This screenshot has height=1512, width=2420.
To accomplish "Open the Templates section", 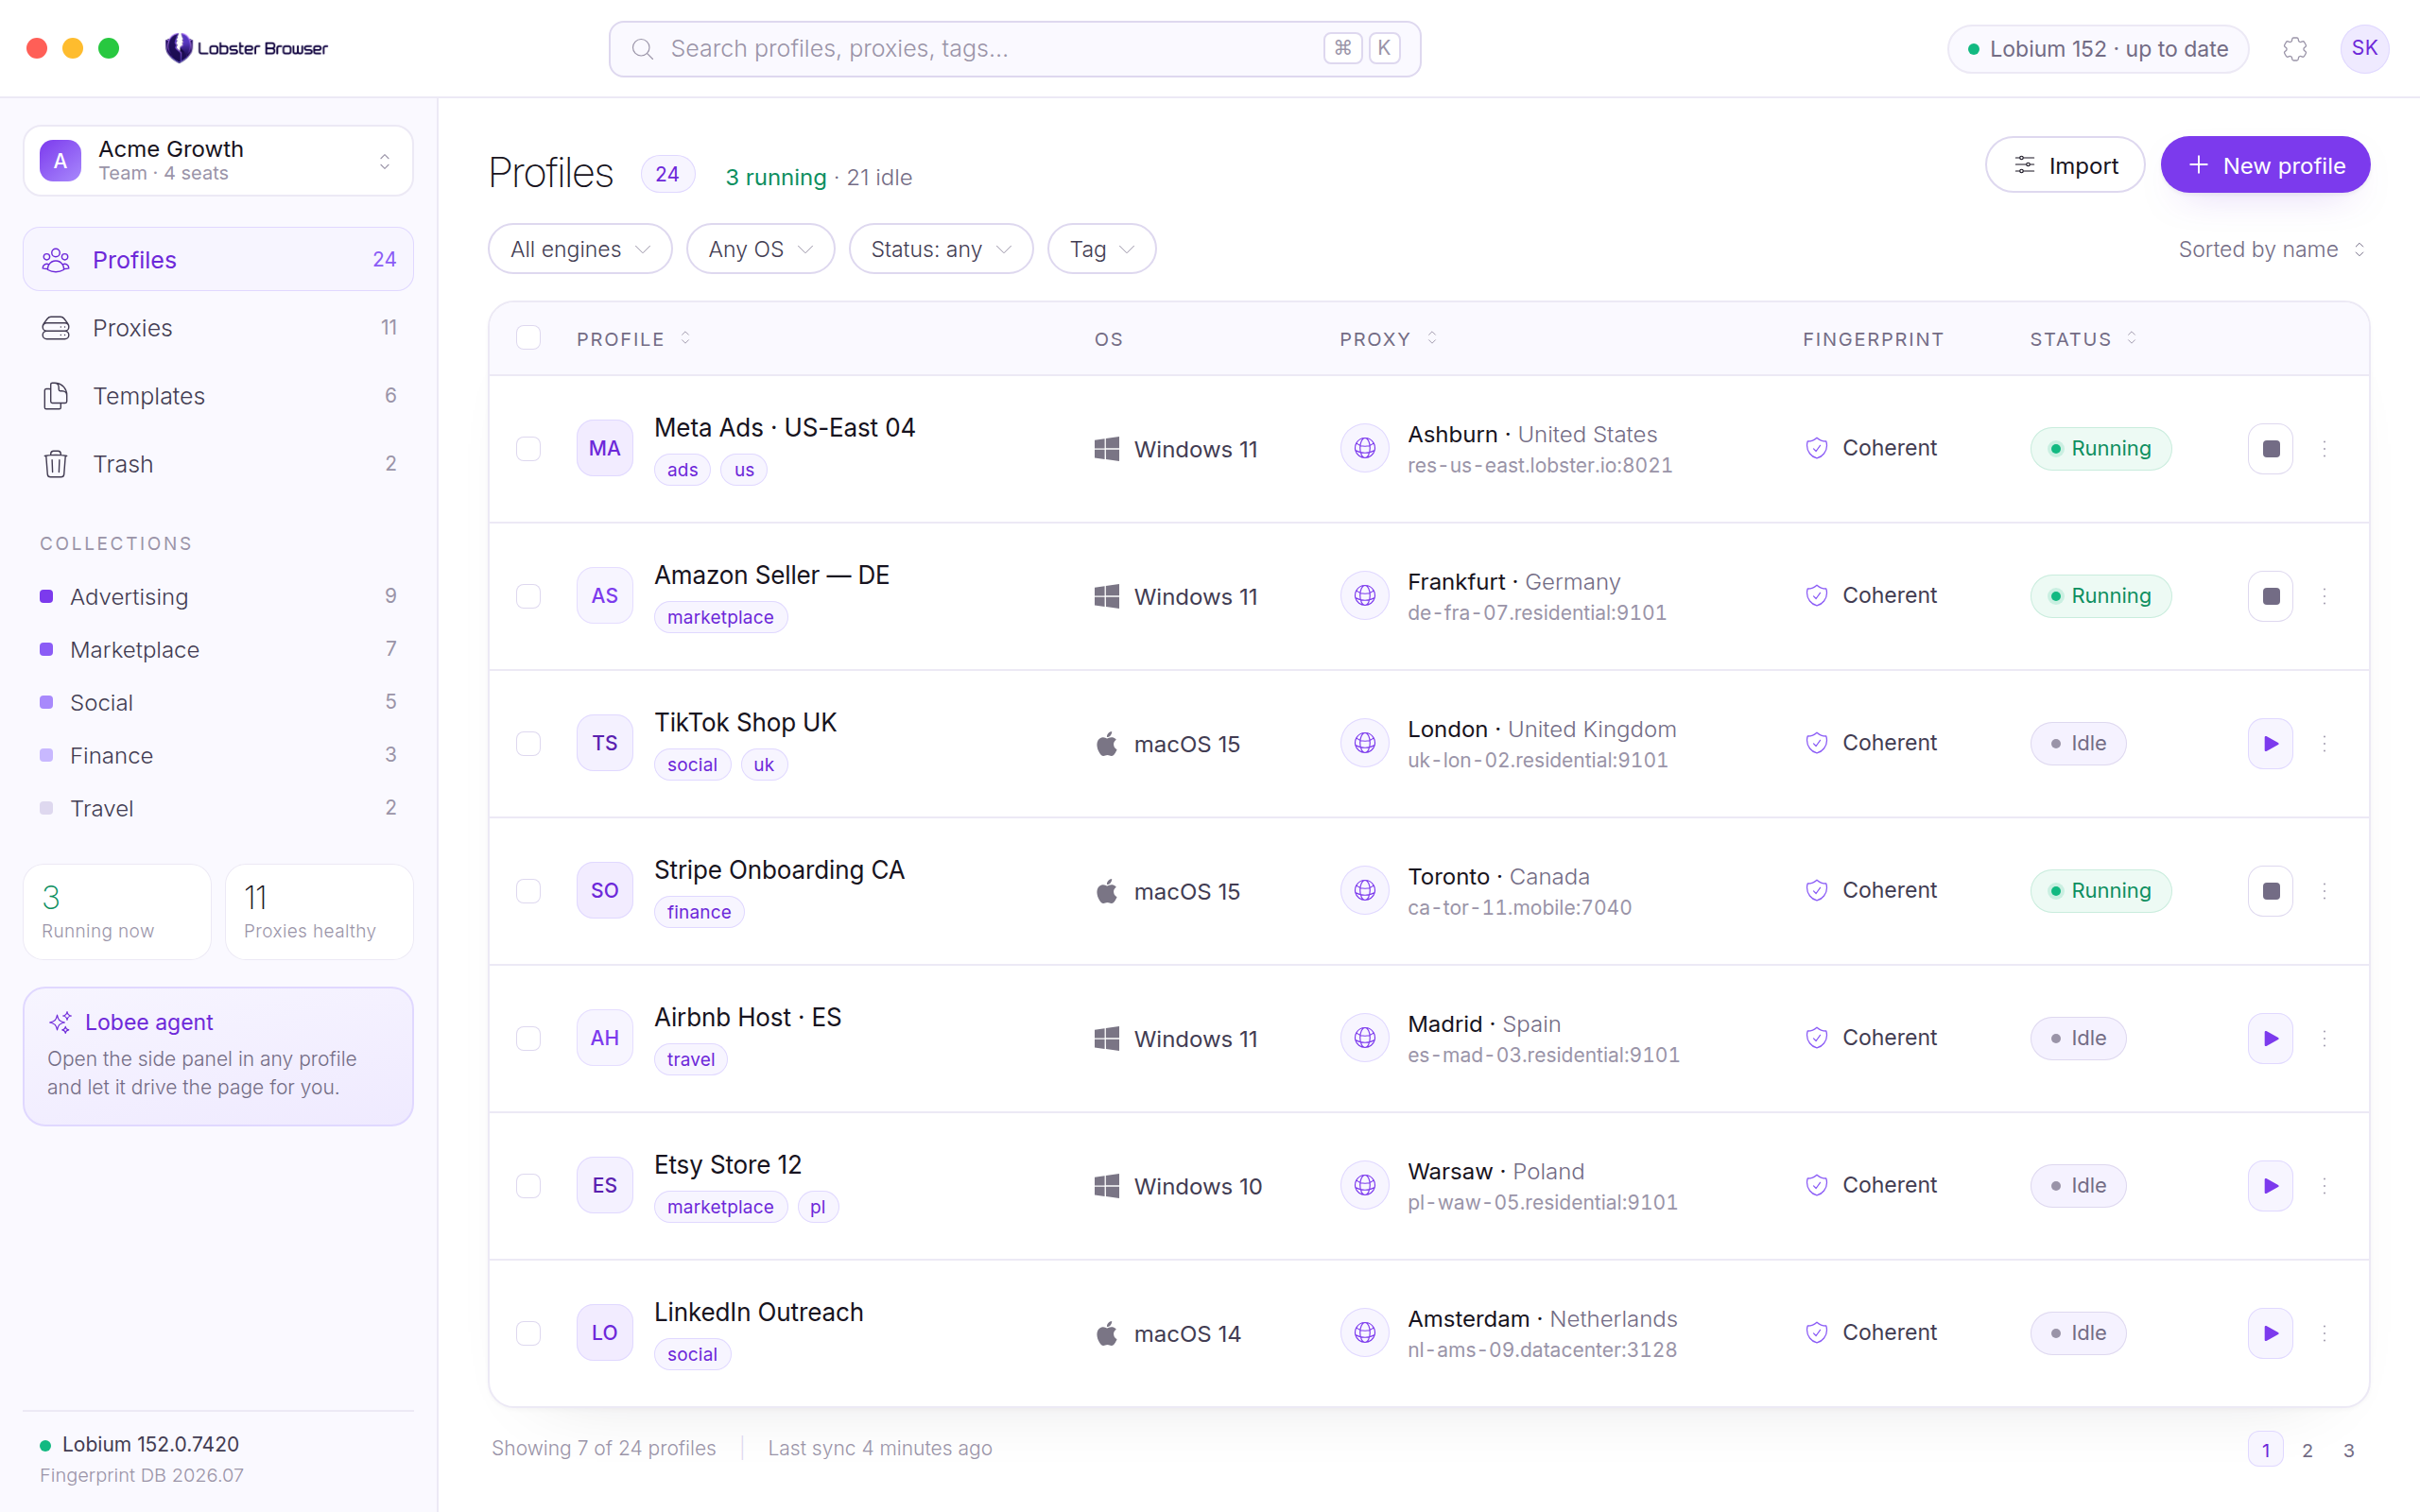I will 218,396.
